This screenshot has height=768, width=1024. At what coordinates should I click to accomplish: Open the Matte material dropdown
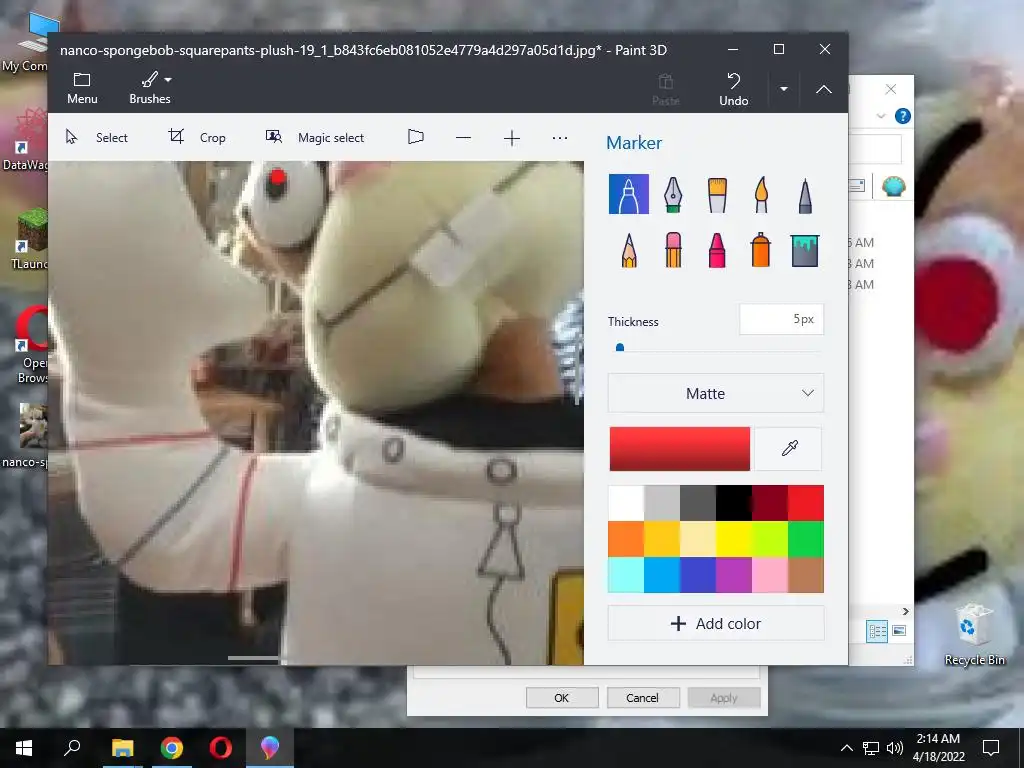pyautogui.click(x=716, y=393)
